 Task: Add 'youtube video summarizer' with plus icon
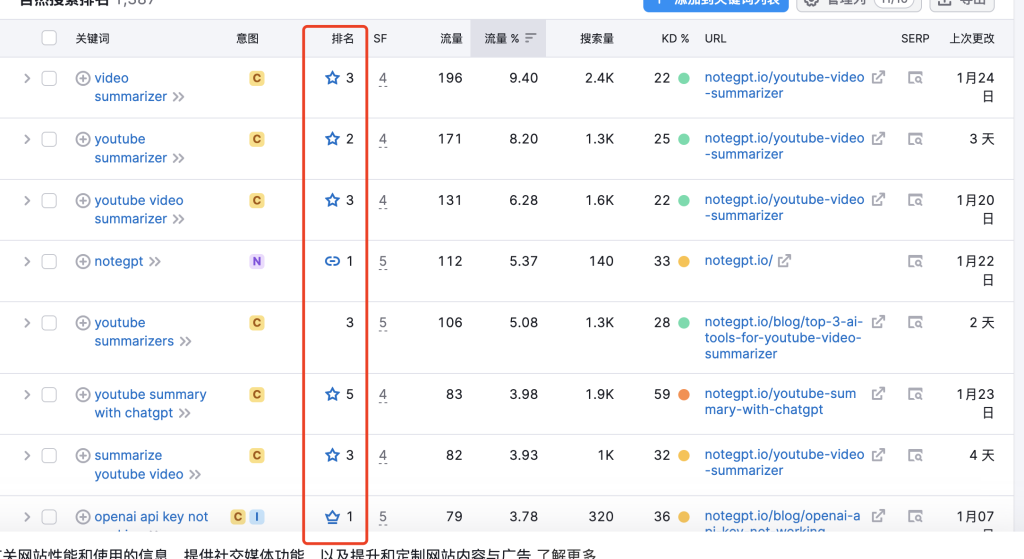[83, 200]
